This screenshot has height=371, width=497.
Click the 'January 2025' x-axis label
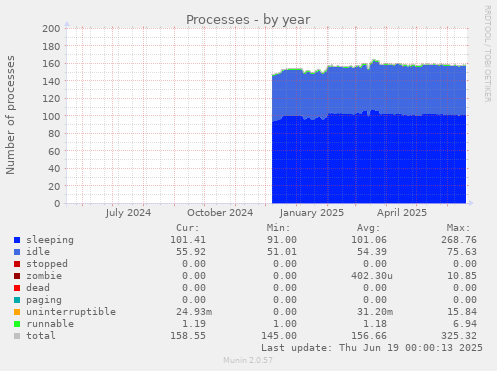point(312,213)
